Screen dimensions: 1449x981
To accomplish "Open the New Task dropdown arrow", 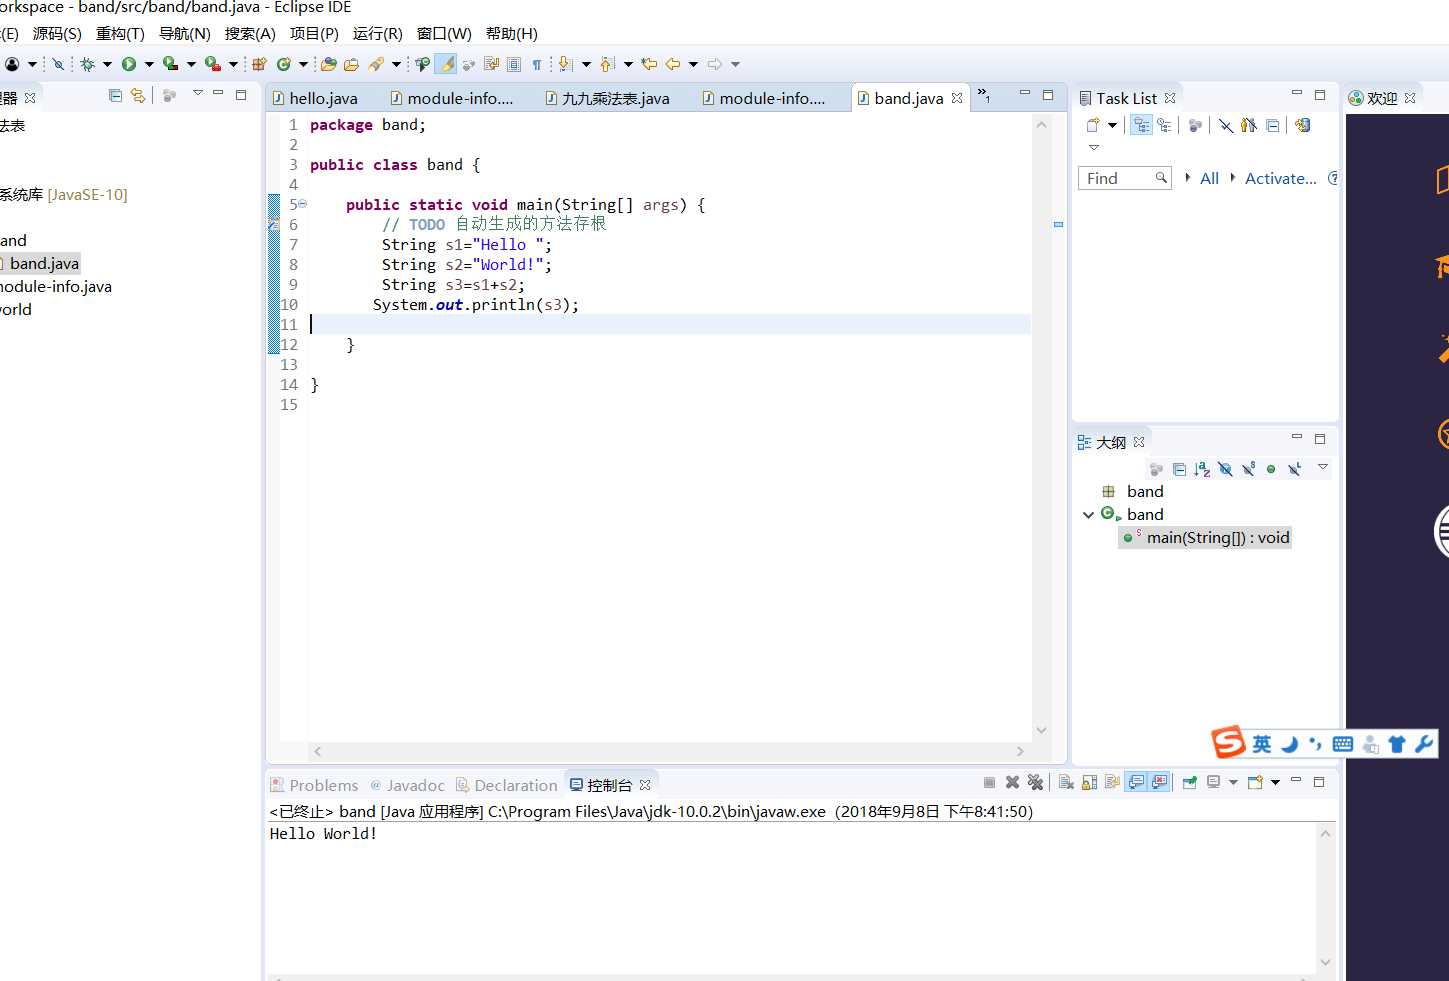I will click(1112, 126).
